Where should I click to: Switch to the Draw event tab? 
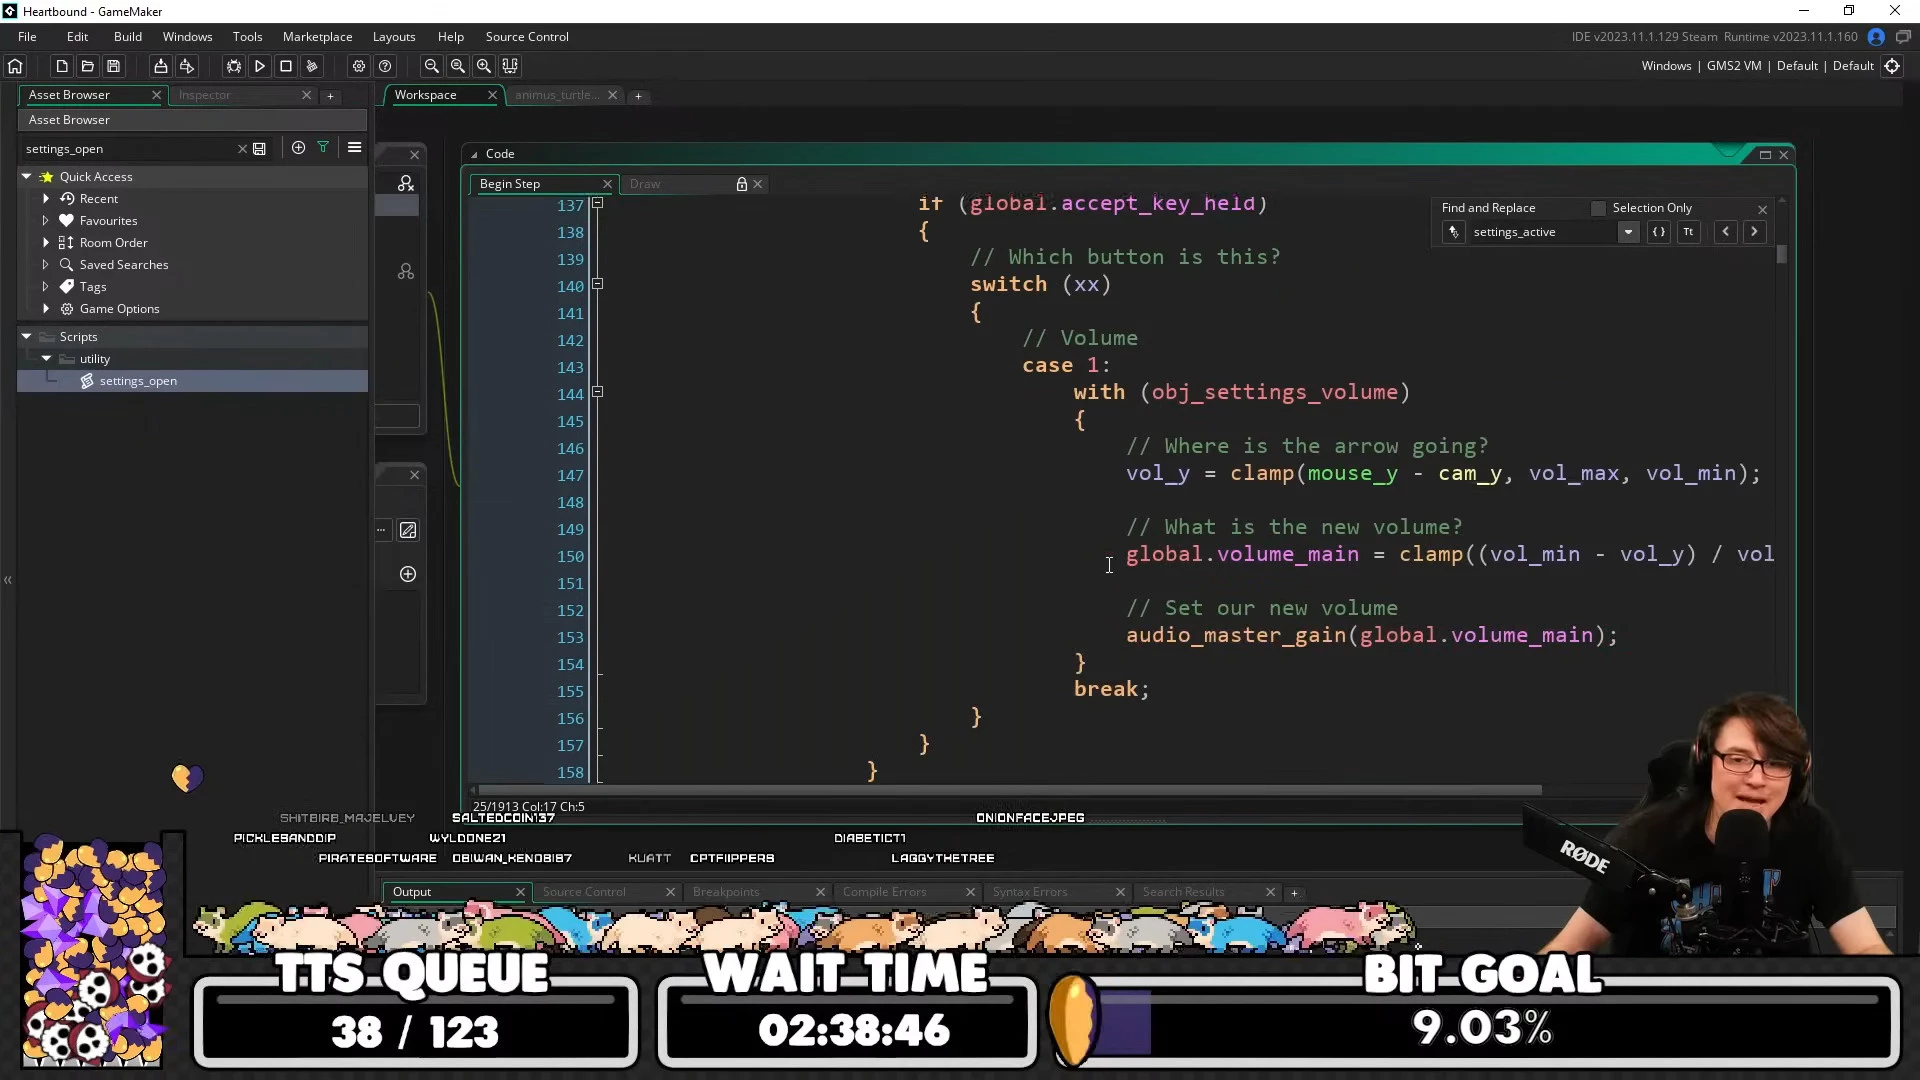645,184
